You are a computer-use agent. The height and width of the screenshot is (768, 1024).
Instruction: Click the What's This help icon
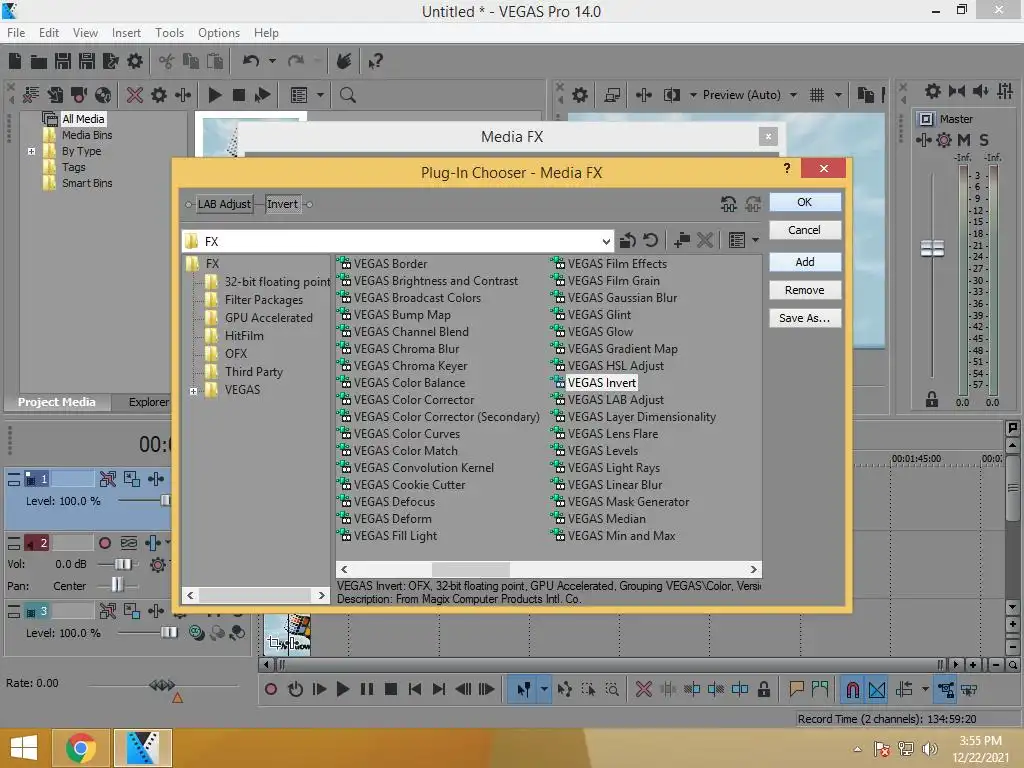(x=375, y=61)
